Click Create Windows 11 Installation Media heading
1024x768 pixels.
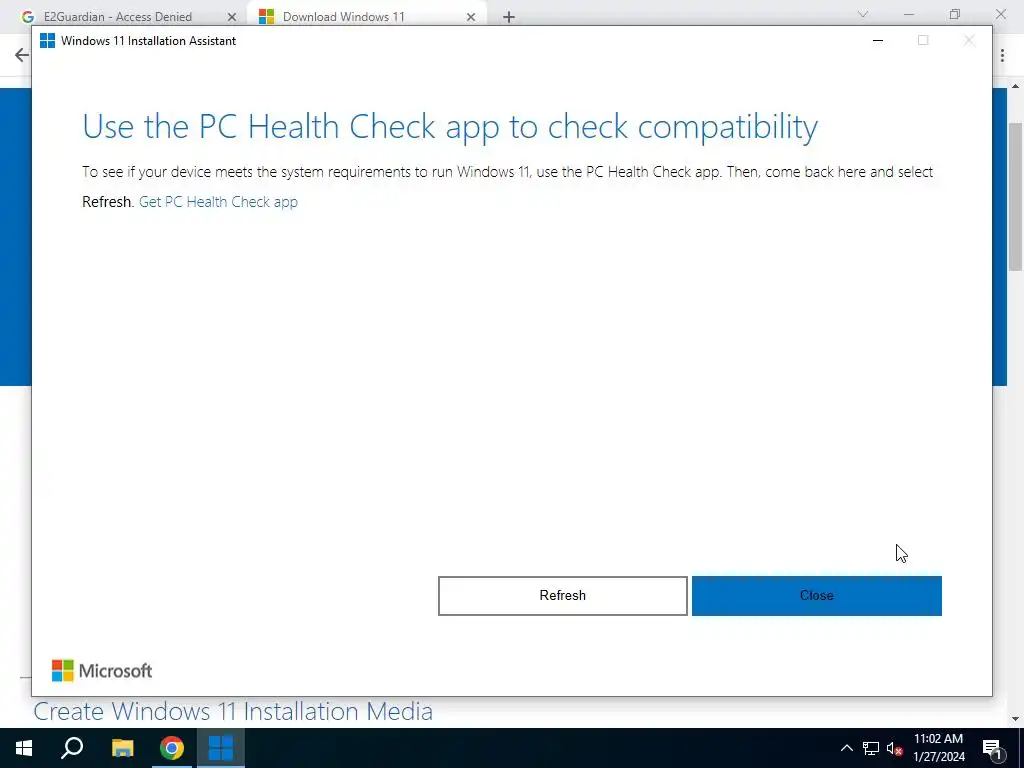pyautogui.click(x=233, y=711)
